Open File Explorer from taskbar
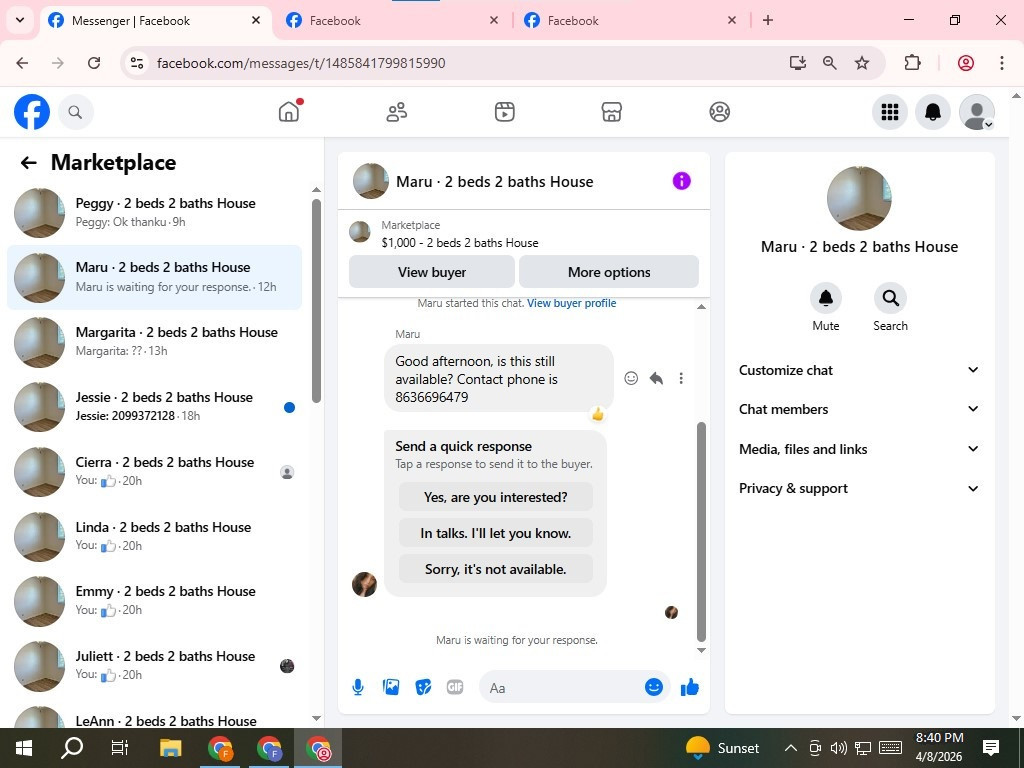 170,748
